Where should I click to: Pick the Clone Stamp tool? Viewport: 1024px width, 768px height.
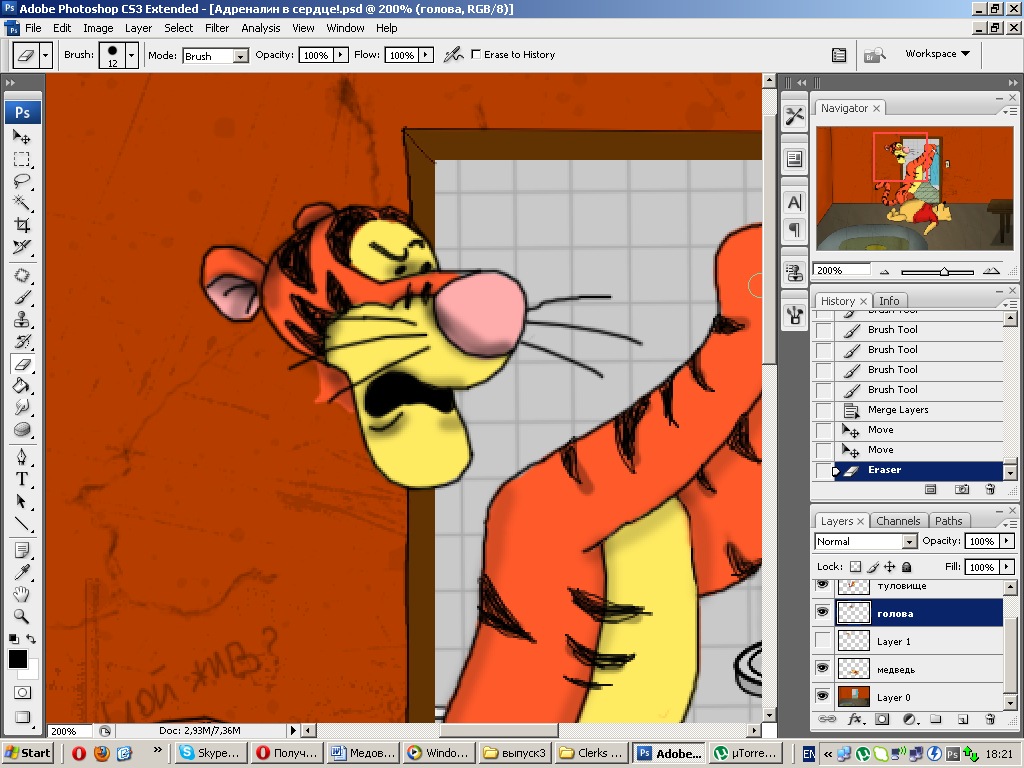click(x=22, y=320)
